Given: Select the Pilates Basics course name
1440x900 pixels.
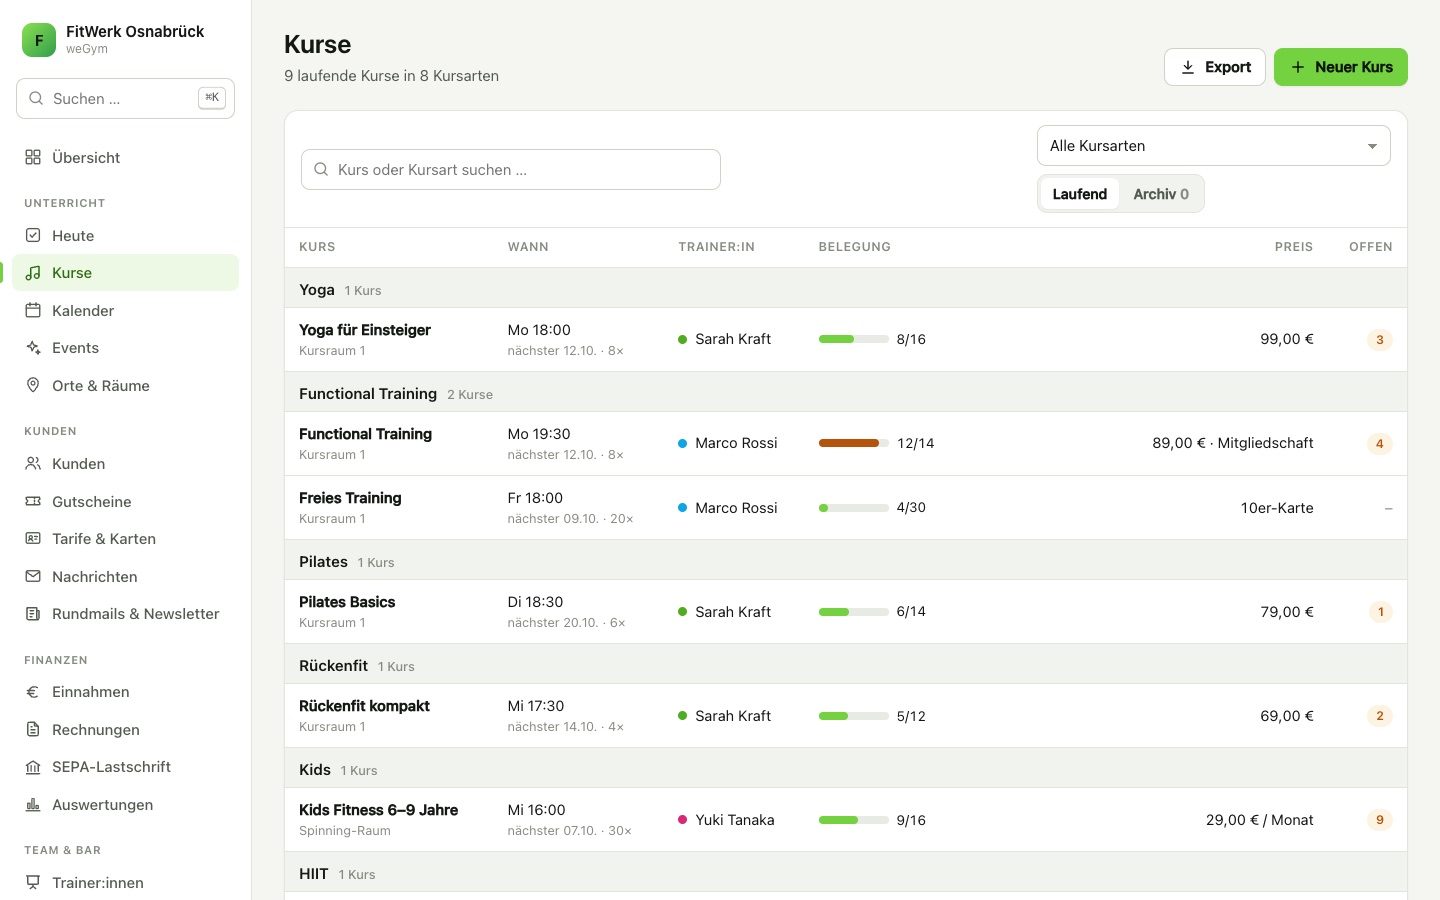Looking at the screenshot, I should tap(347, 602).
